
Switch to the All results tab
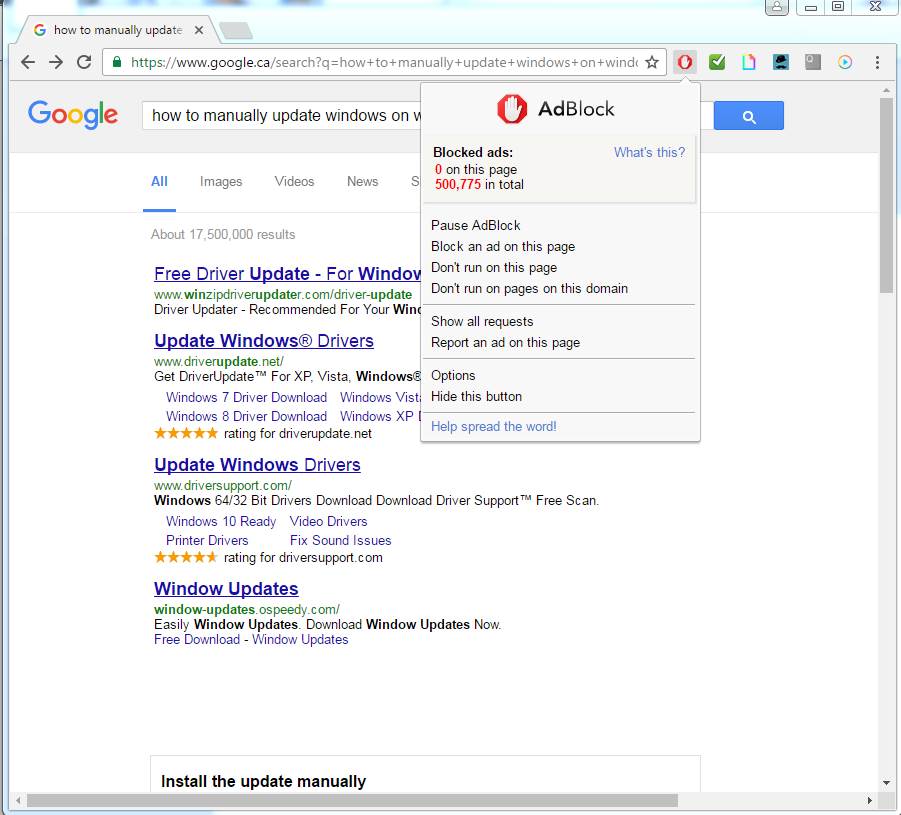(159, 182)
